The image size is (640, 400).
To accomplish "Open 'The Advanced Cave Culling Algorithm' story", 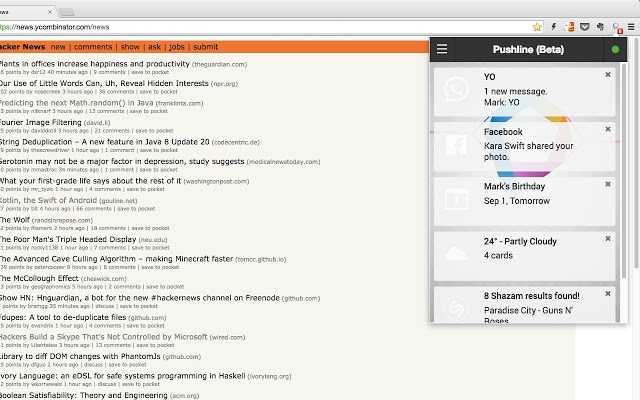I will pyautogui.click(x=116, y=259).
